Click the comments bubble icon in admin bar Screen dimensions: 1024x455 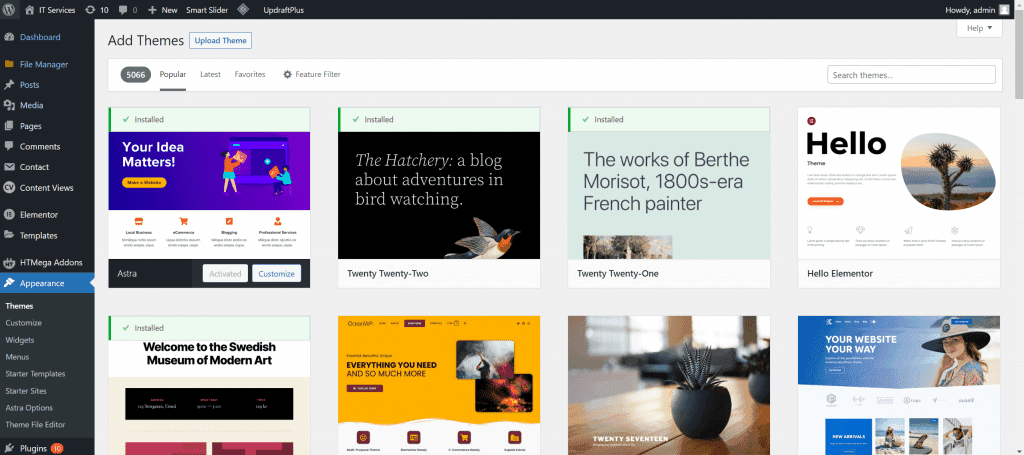pyautogui.click(x=127, y=9)
